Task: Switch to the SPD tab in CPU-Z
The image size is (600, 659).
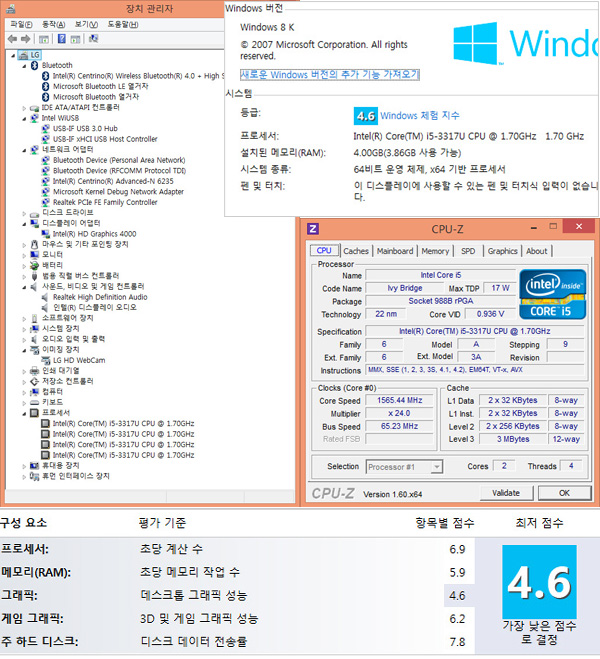Action: 468,251
